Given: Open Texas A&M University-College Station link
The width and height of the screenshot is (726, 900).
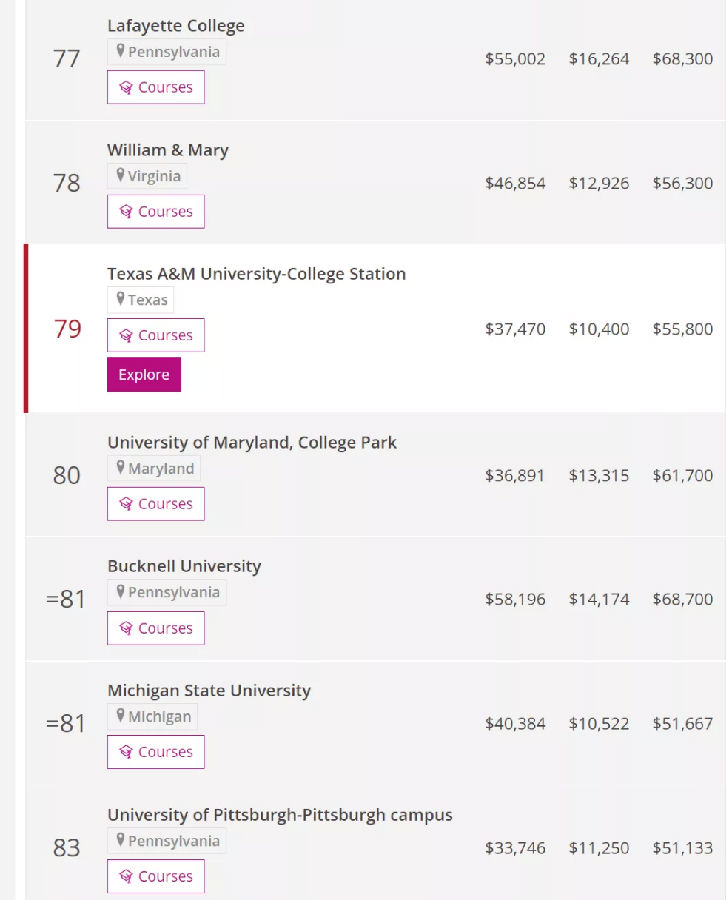Looking at the screenshot, I should (256, 274).
